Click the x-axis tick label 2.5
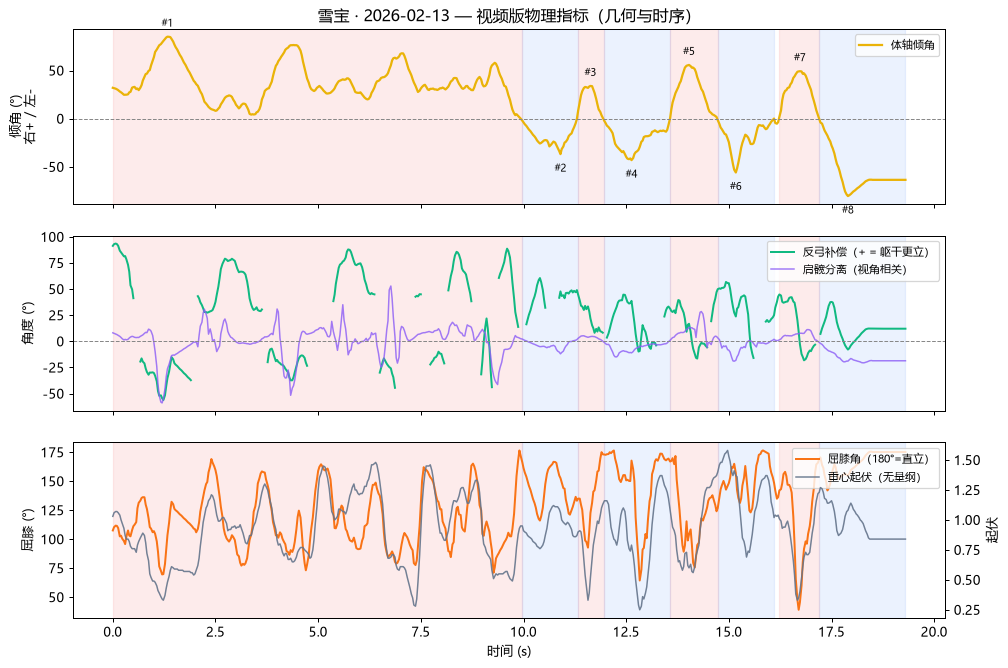This screenshot has height=668, width=1008. (x=215, y=632)
